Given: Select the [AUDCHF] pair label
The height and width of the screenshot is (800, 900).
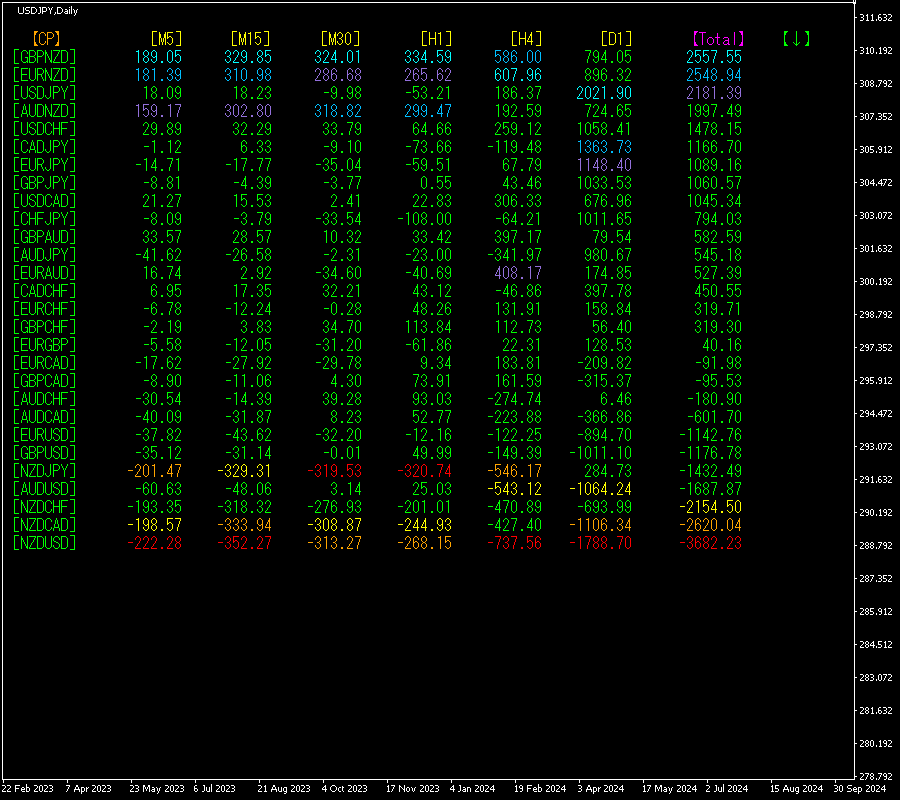Looking at the screenshot, I should click(44, 399).
